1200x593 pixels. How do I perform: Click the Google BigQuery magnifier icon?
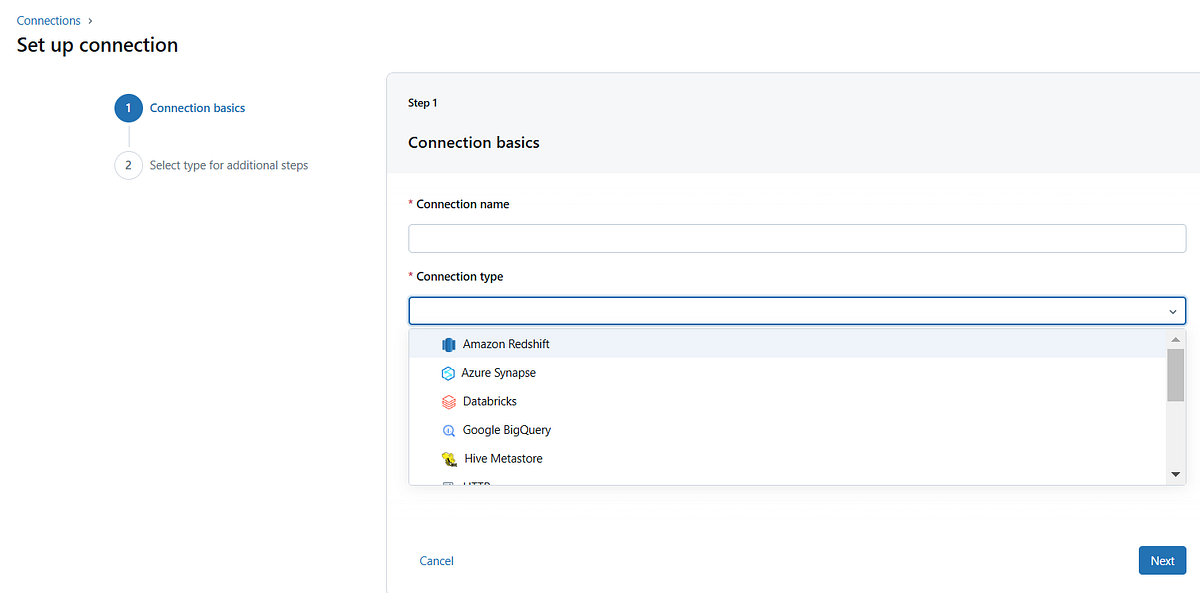click(448, 429)
